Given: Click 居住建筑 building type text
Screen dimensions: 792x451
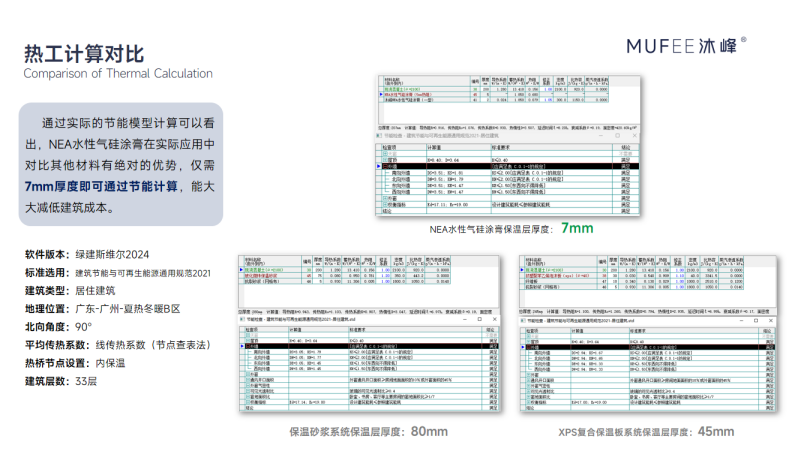Looking at the screenshot, I should tap(95, 291).
